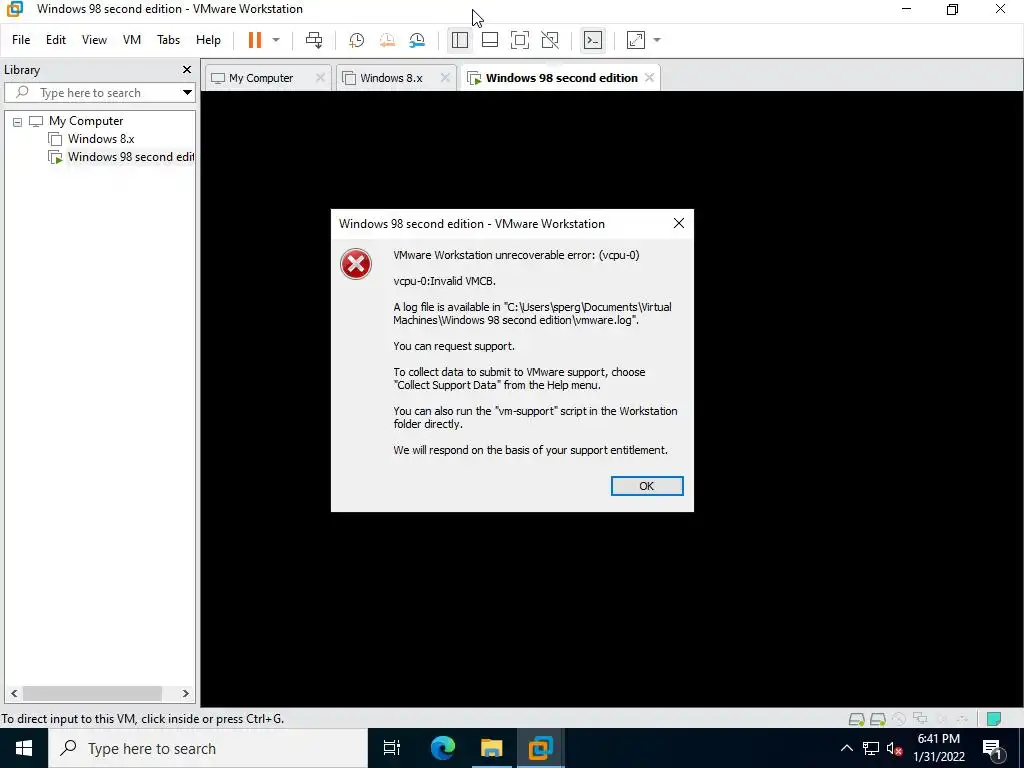Click the orange Suspend/Pause VM button
The height and width of the screenshot is (768, 1024).
click(x=255, y=40)
